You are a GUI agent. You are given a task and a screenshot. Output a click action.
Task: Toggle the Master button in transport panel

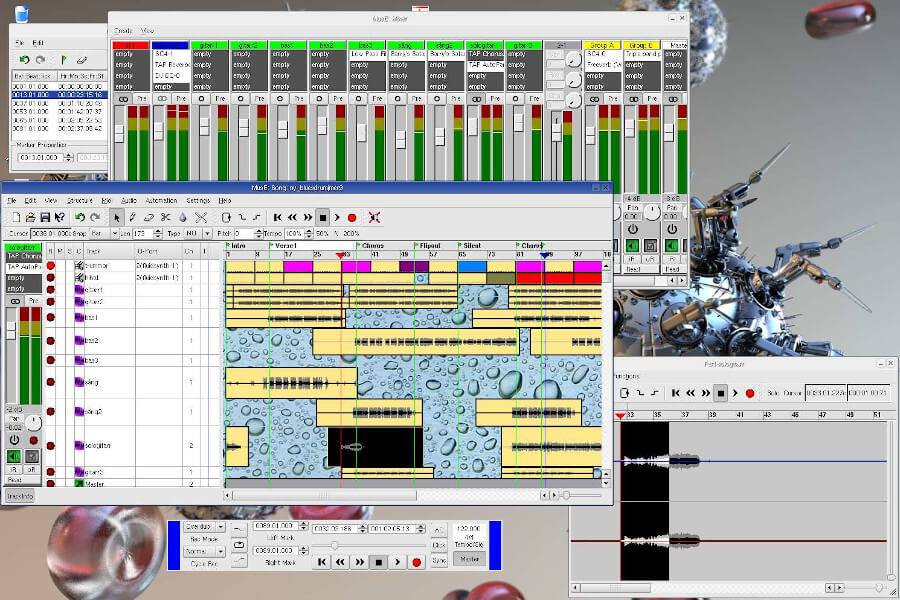point(467,559)
